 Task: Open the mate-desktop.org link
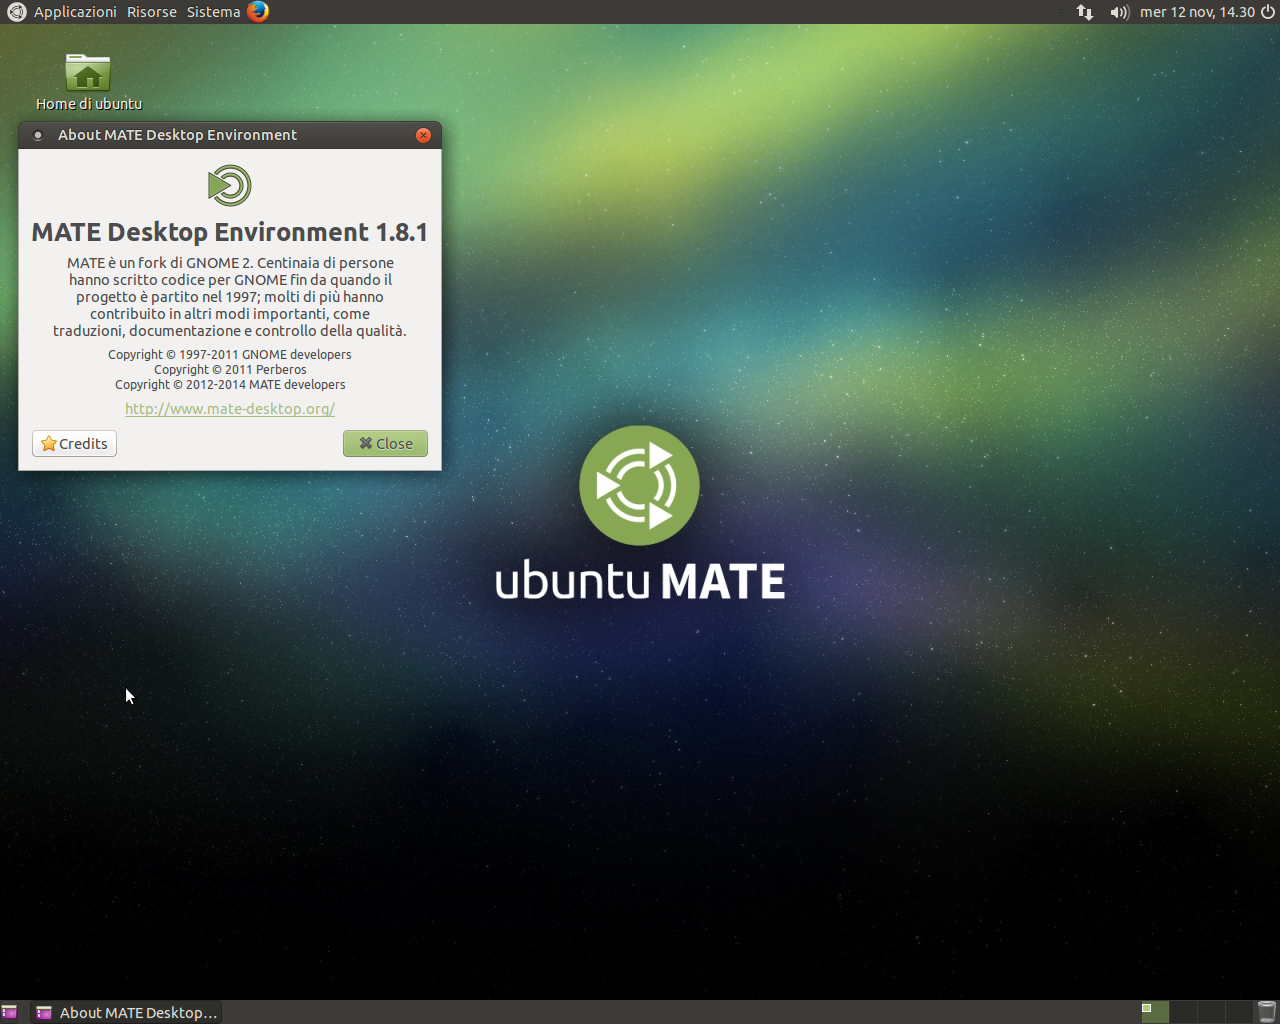(229, 408)
